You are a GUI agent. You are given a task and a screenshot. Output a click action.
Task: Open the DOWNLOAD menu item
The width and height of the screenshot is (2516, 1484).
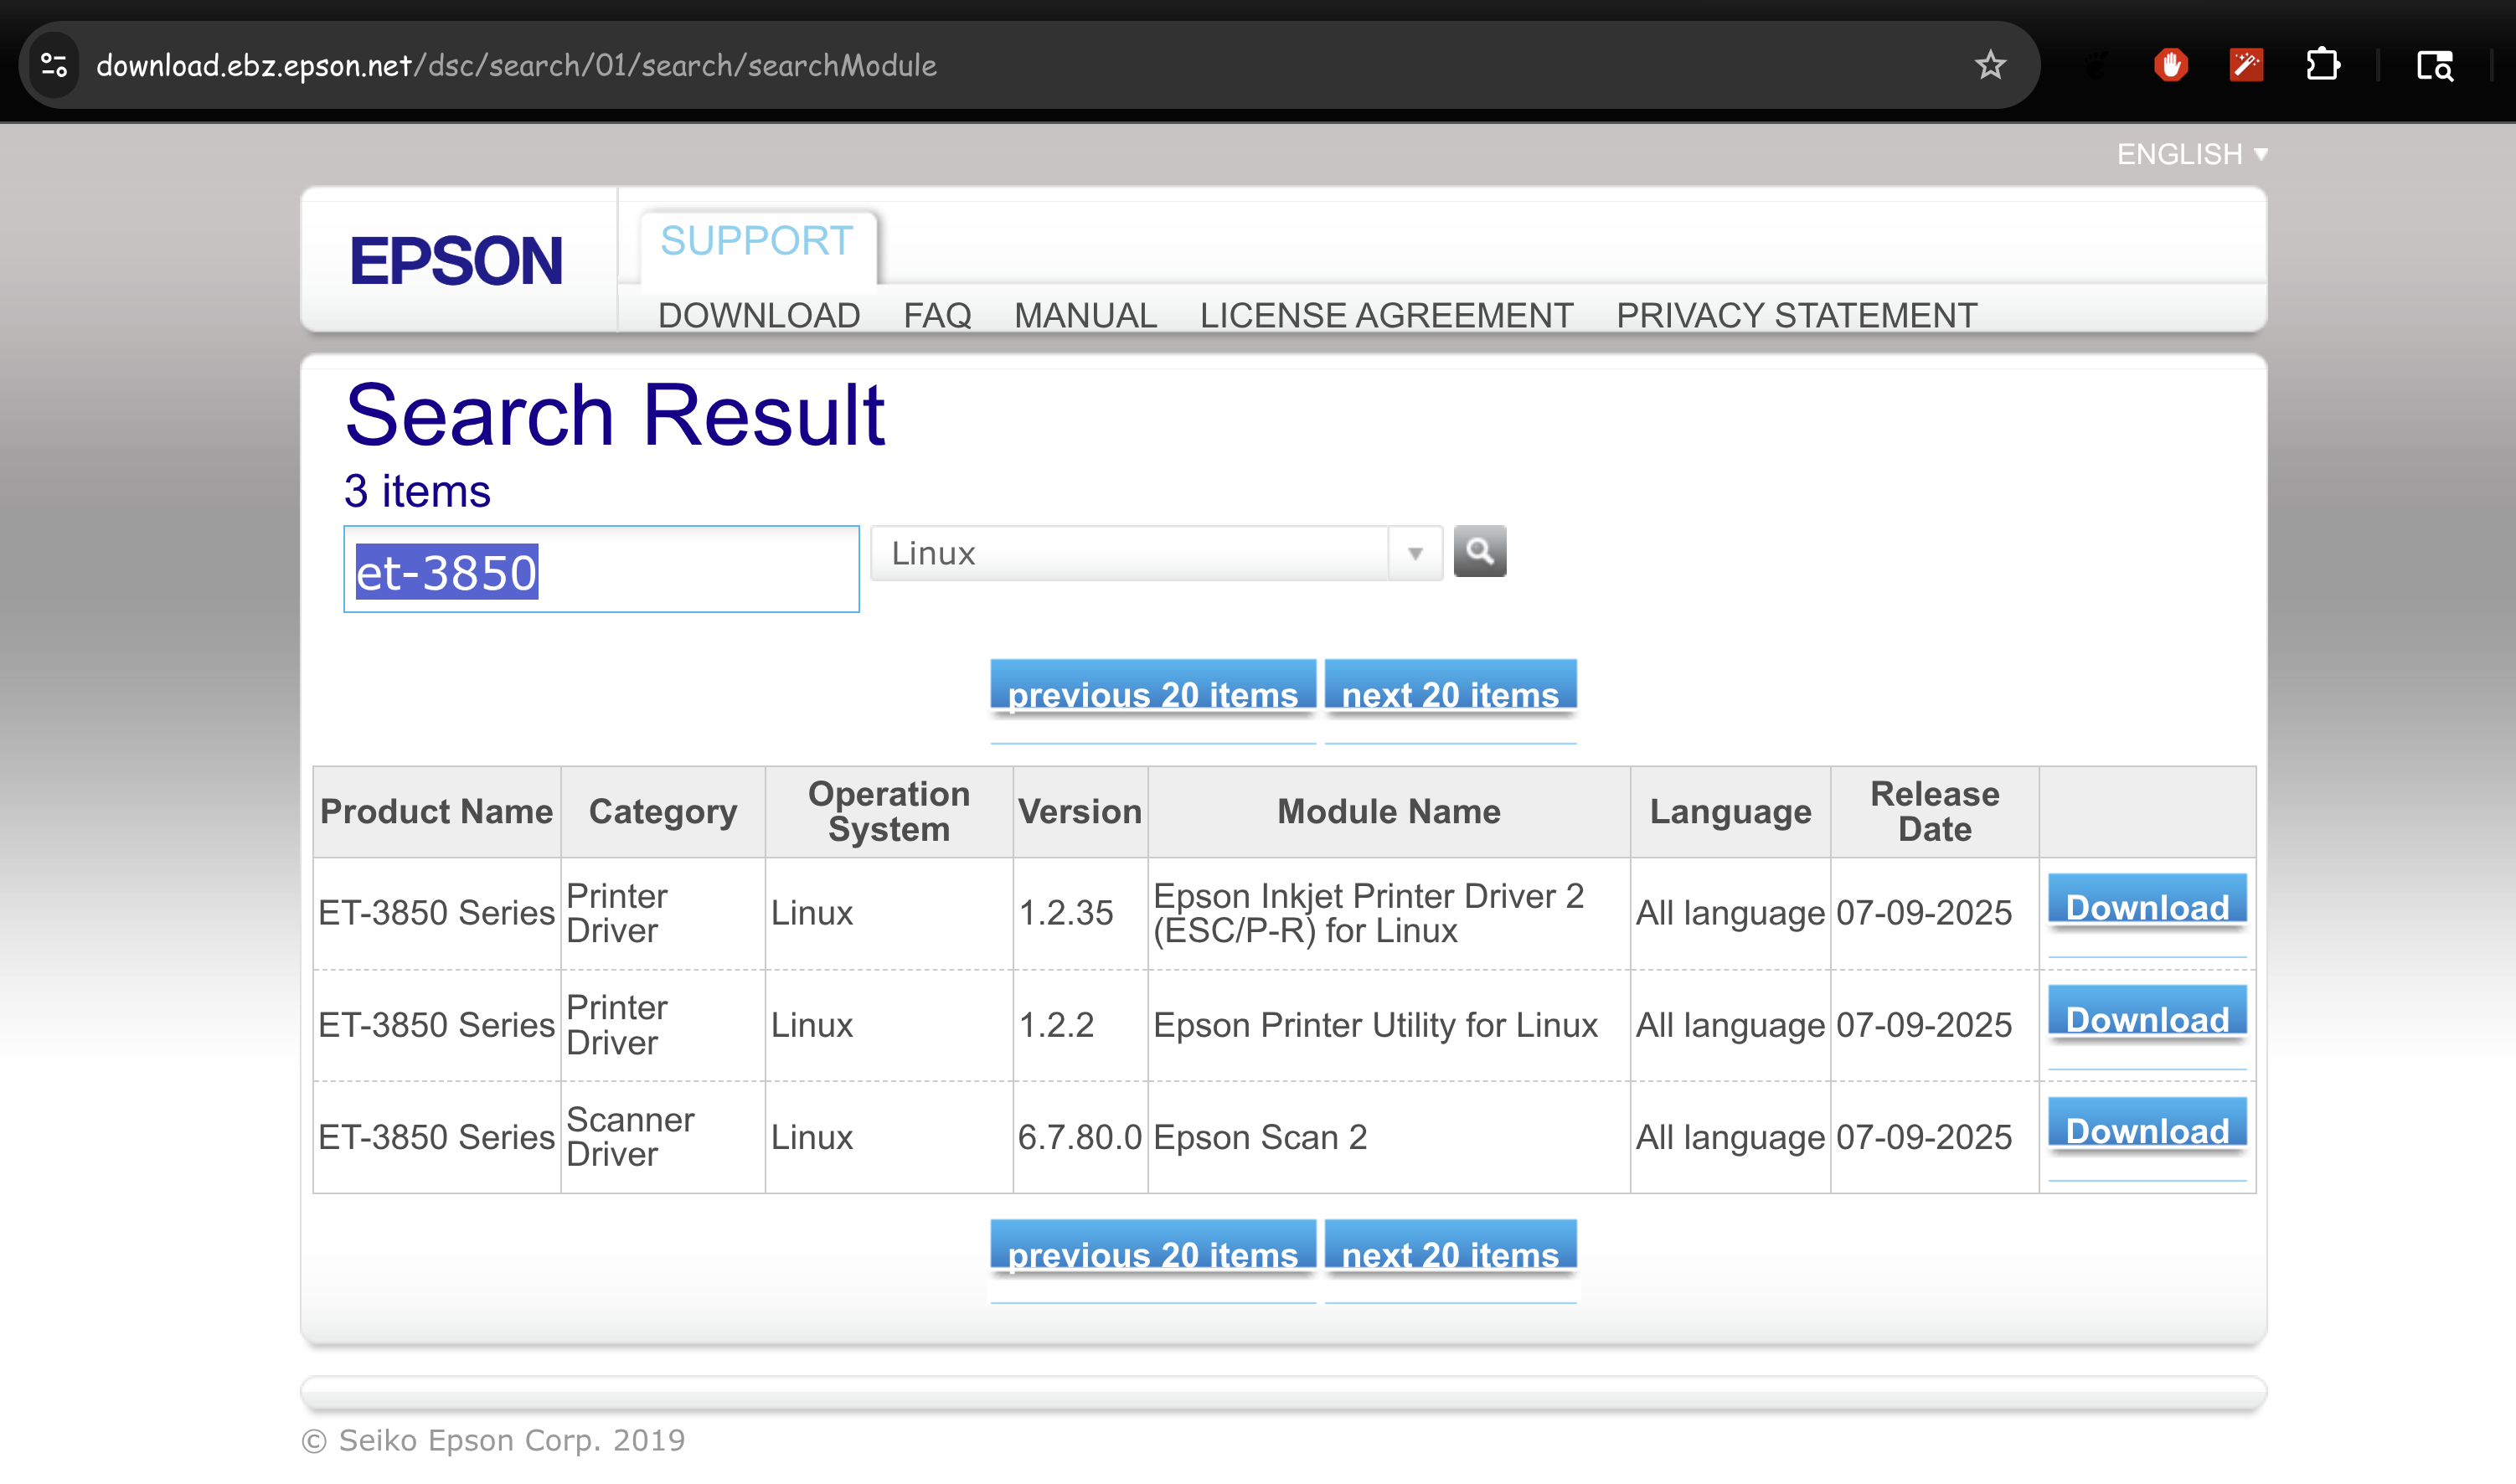coord(759,315)
